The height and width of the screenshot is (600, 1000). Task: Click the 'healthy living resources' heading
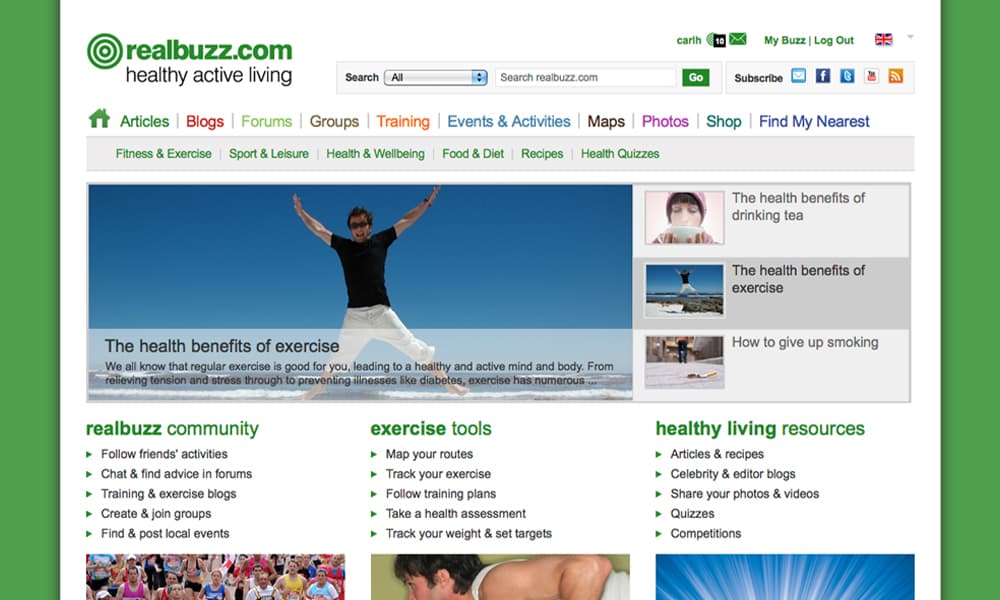pos(760,428)
